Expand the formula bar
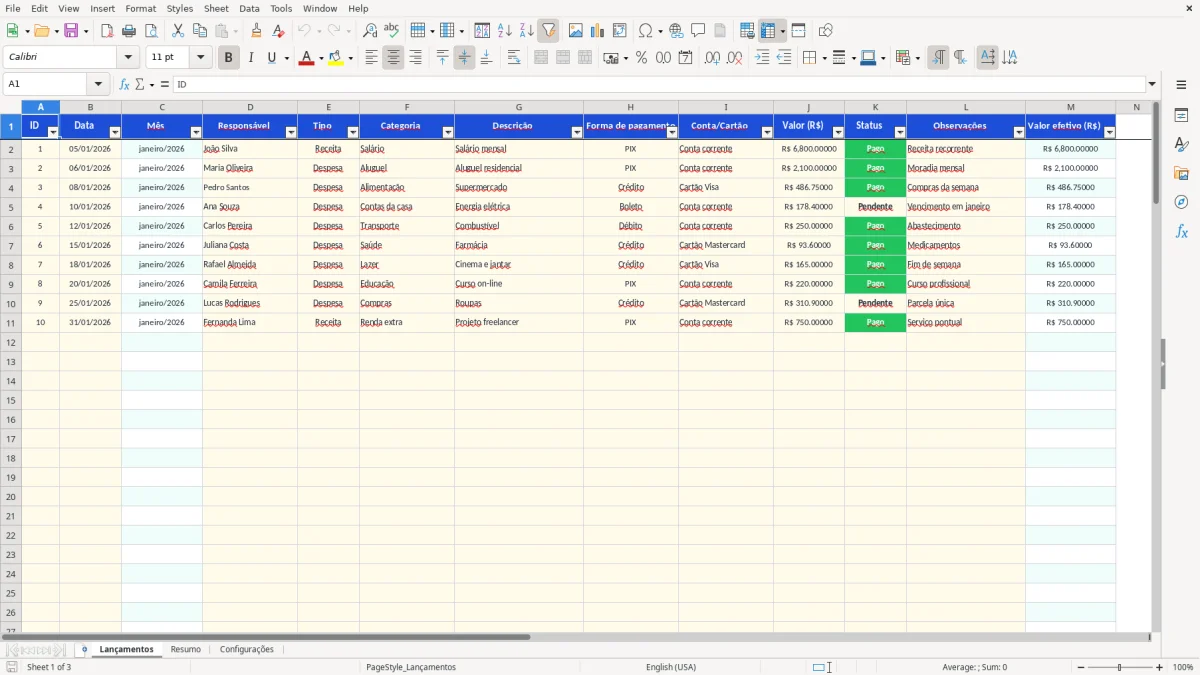 click(x=1152, y=85)
